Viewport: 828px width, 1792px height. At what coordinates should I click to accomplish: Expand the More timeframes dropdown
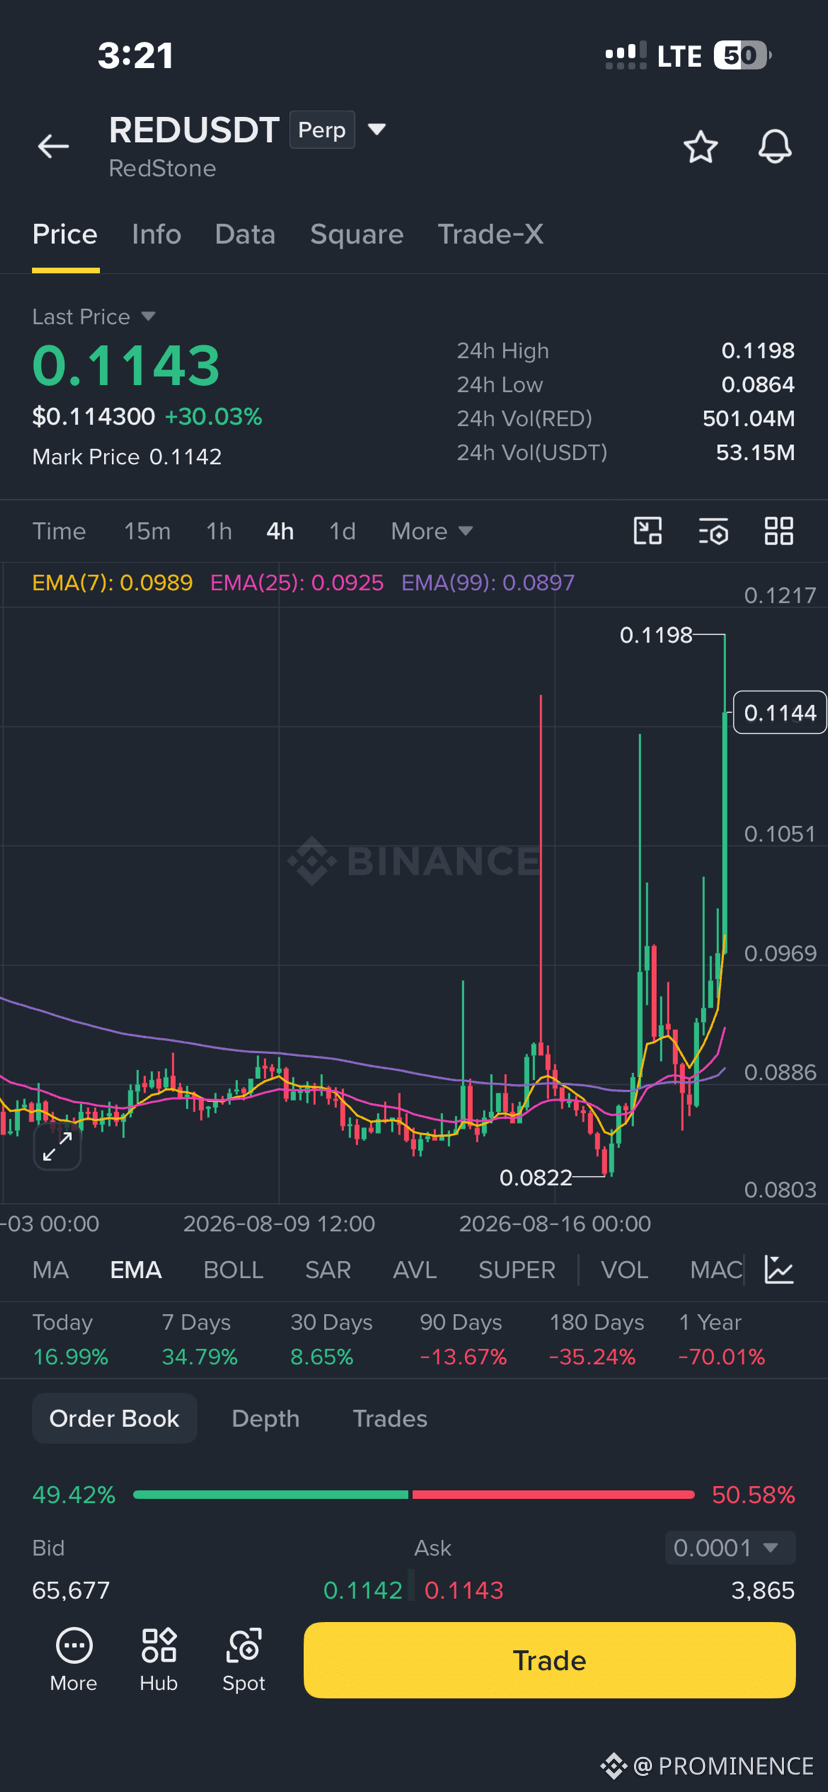[x=431, y=531]
